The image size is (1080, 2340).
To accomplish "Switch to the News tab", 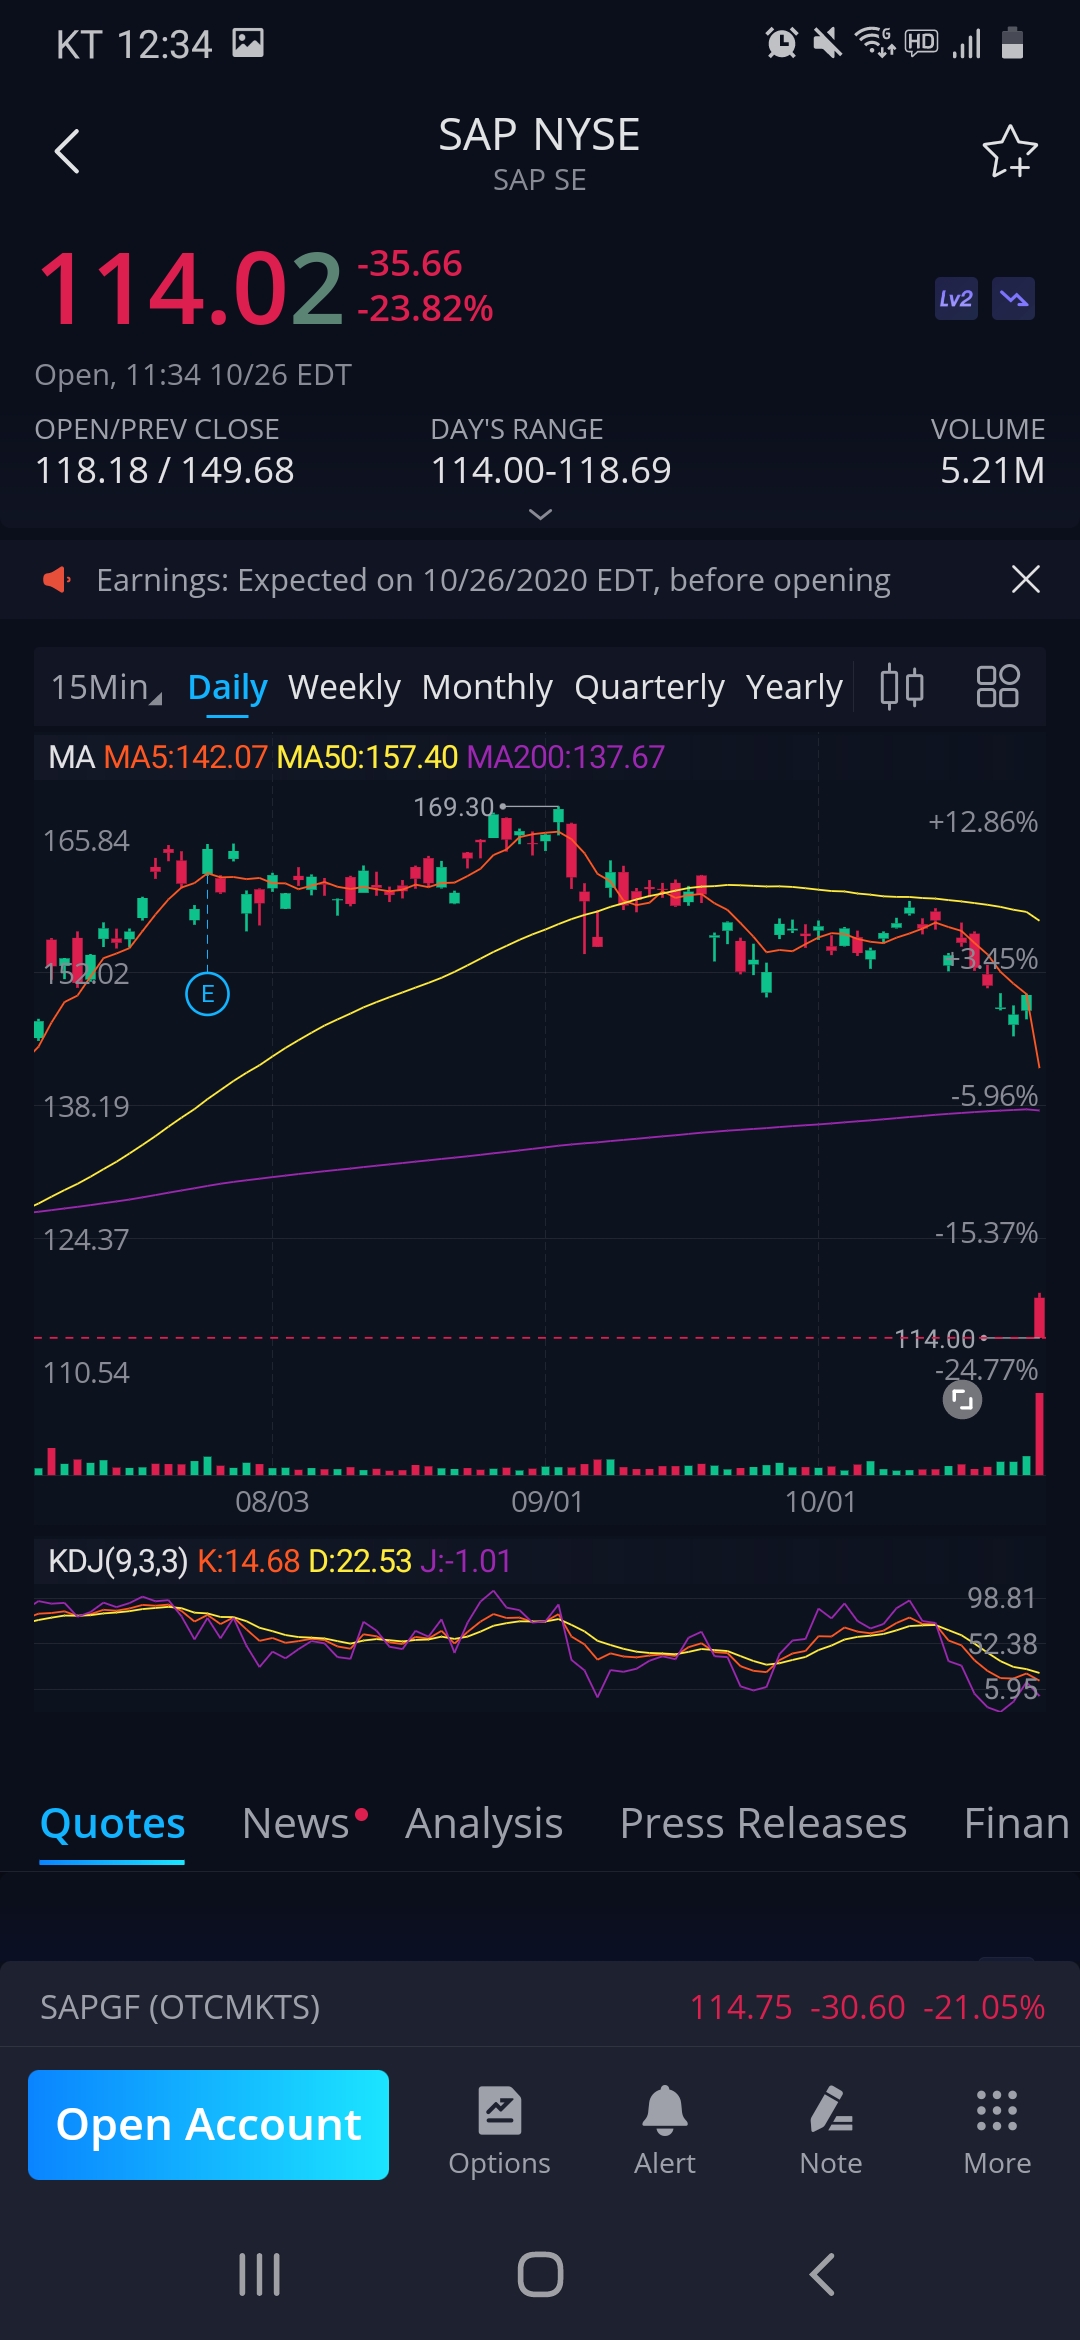I will [x=296, y=1823].
